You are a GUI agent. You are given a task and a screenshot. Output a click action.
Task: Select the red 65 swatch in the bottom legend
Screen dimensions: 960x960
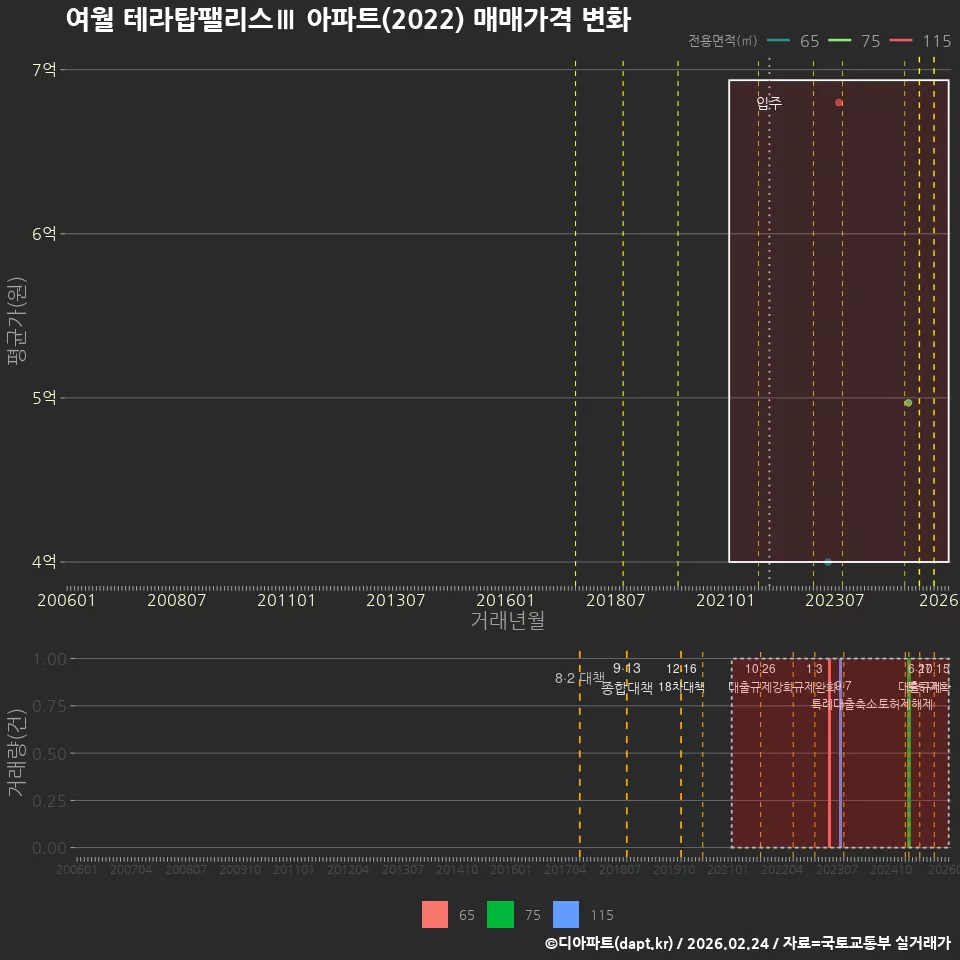[x=435, y=915]
